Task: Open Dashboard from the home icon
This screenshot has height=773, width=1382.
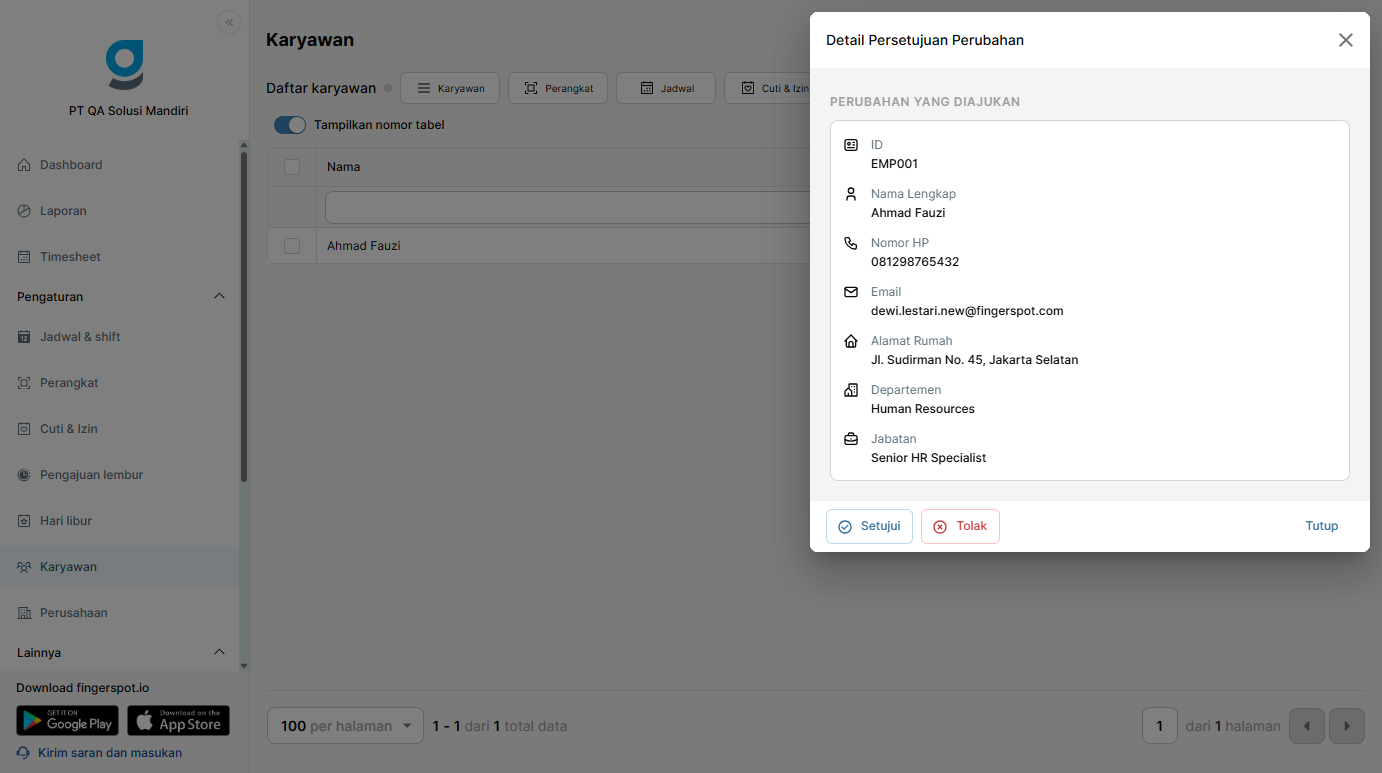Action: pyautogui.click(x=24, y=165)
